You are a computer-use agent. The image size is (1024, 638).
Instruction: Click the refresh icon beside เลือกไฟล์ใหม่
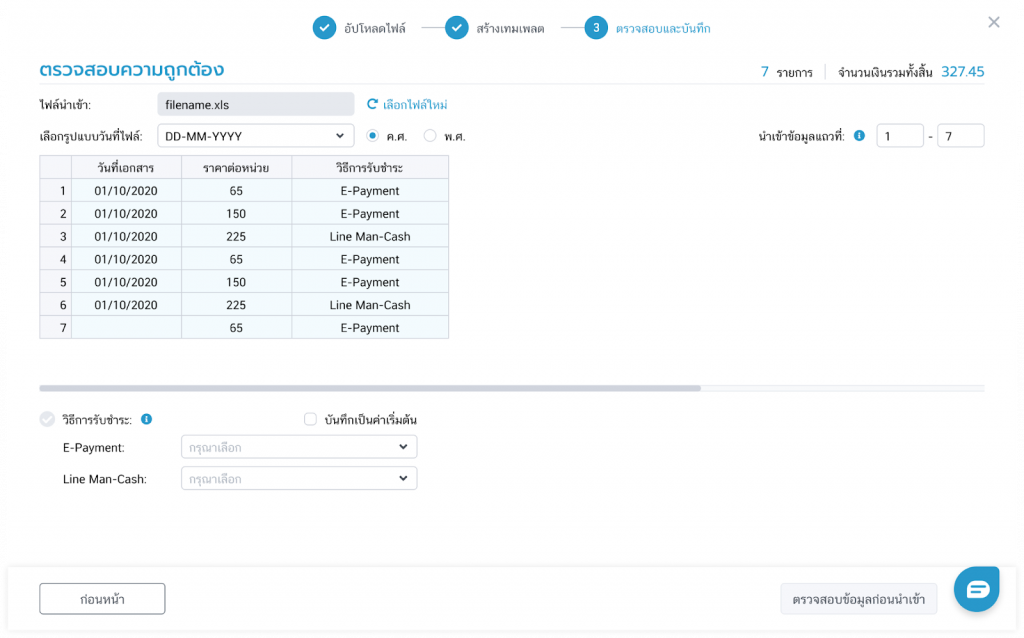[372, 104]
